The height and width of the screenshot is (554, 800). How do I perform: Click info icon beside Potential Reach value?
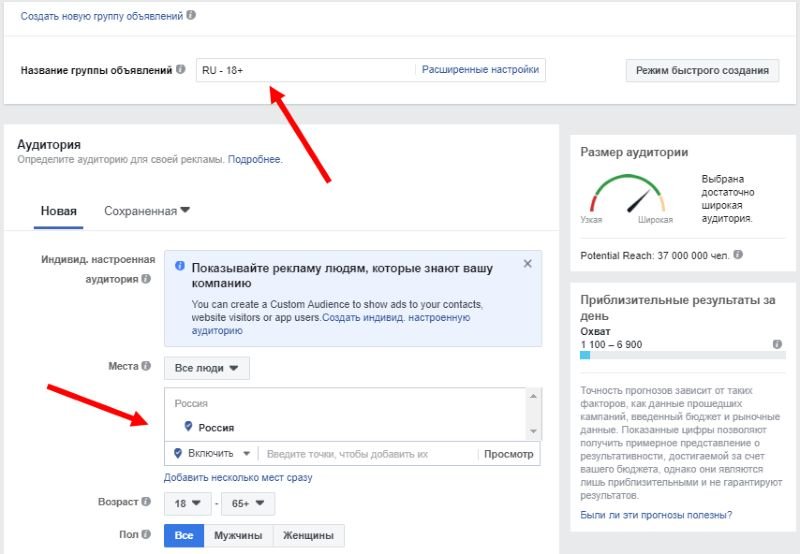(x=738, y=255)
